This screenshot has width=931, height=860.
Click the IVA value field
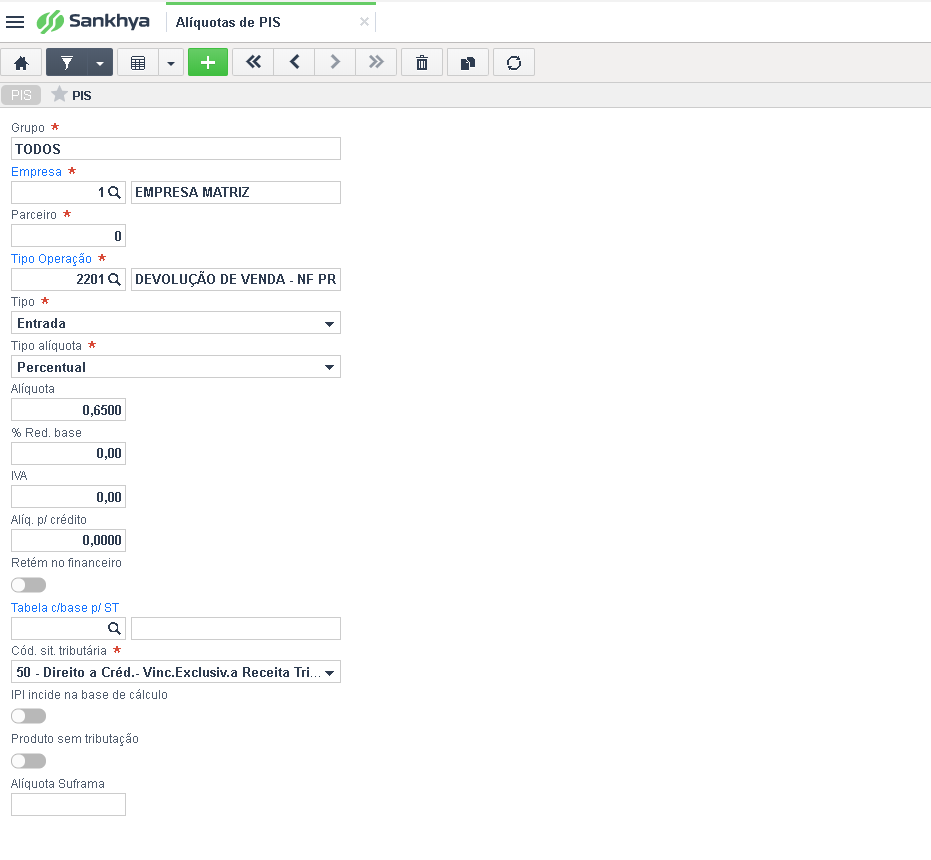(68, 497)
